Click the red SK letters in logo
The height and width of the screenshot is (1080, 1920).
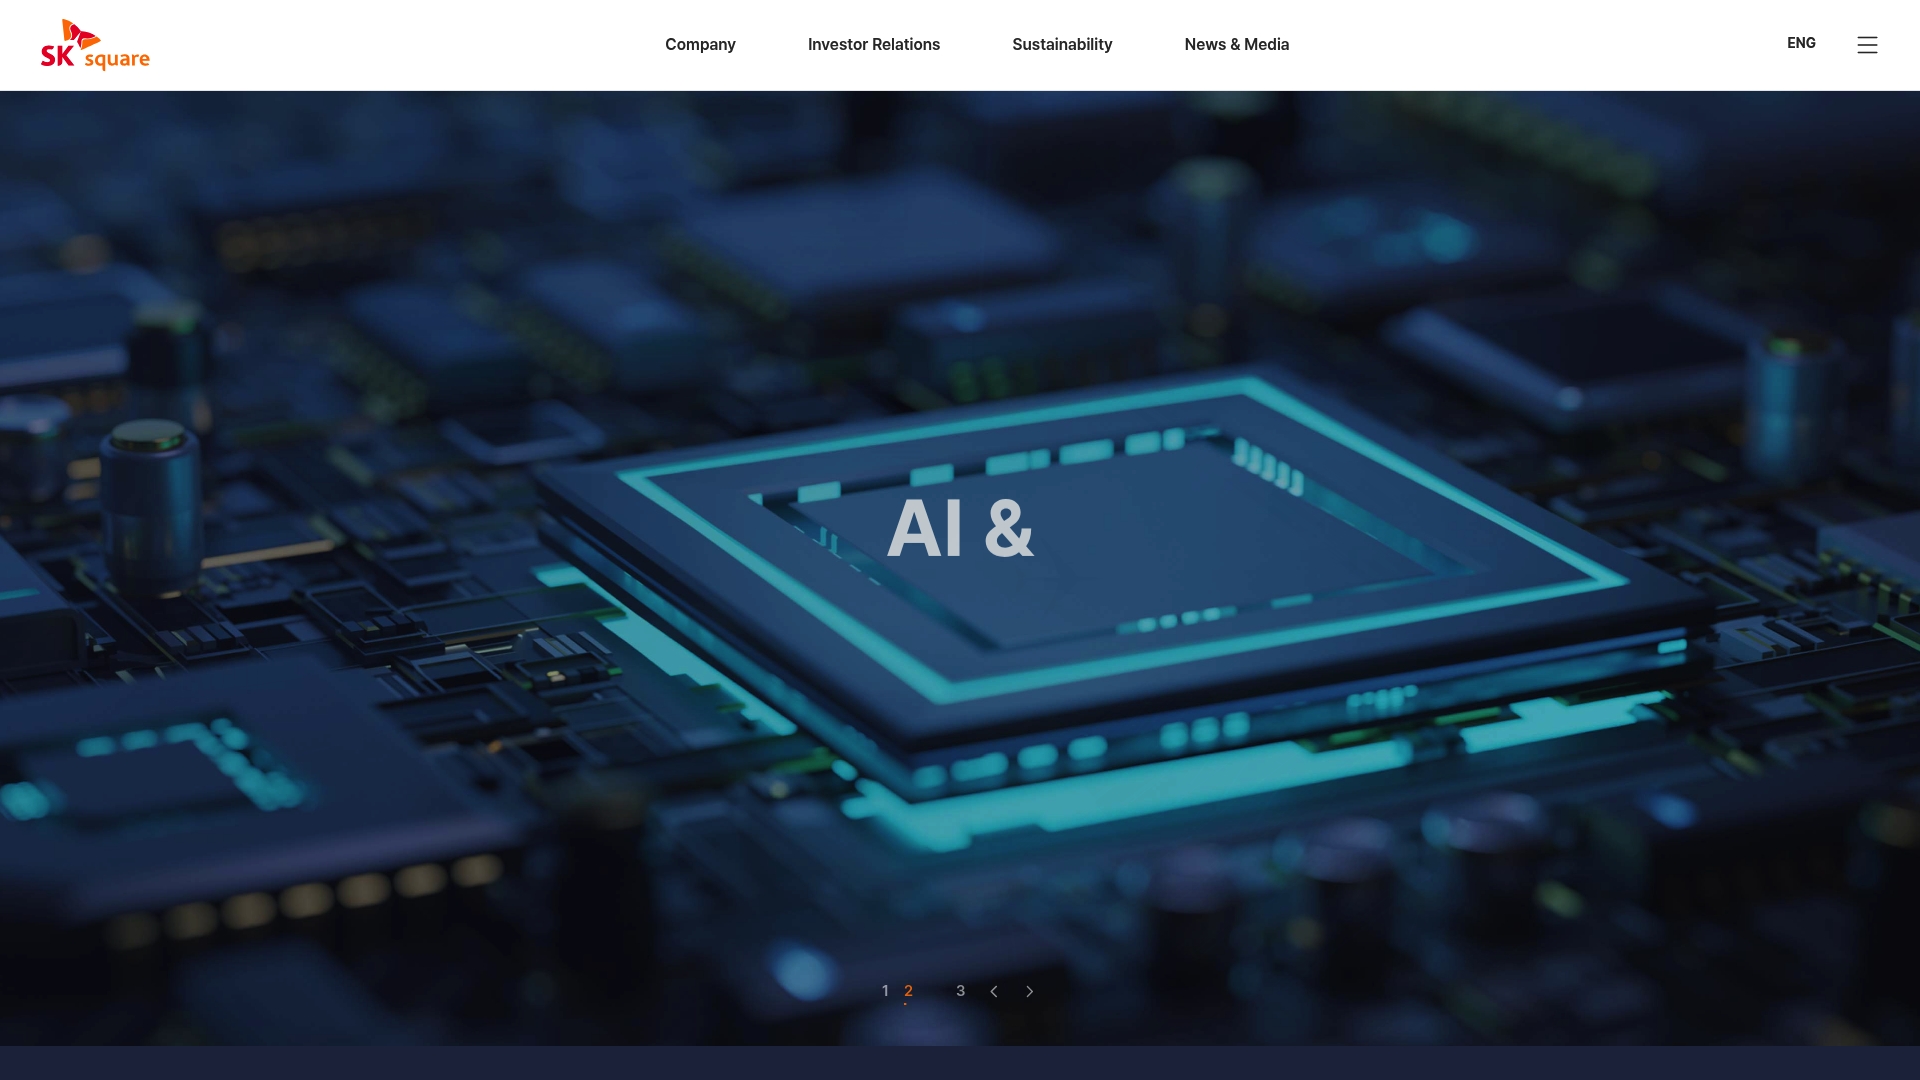[57, 57]
